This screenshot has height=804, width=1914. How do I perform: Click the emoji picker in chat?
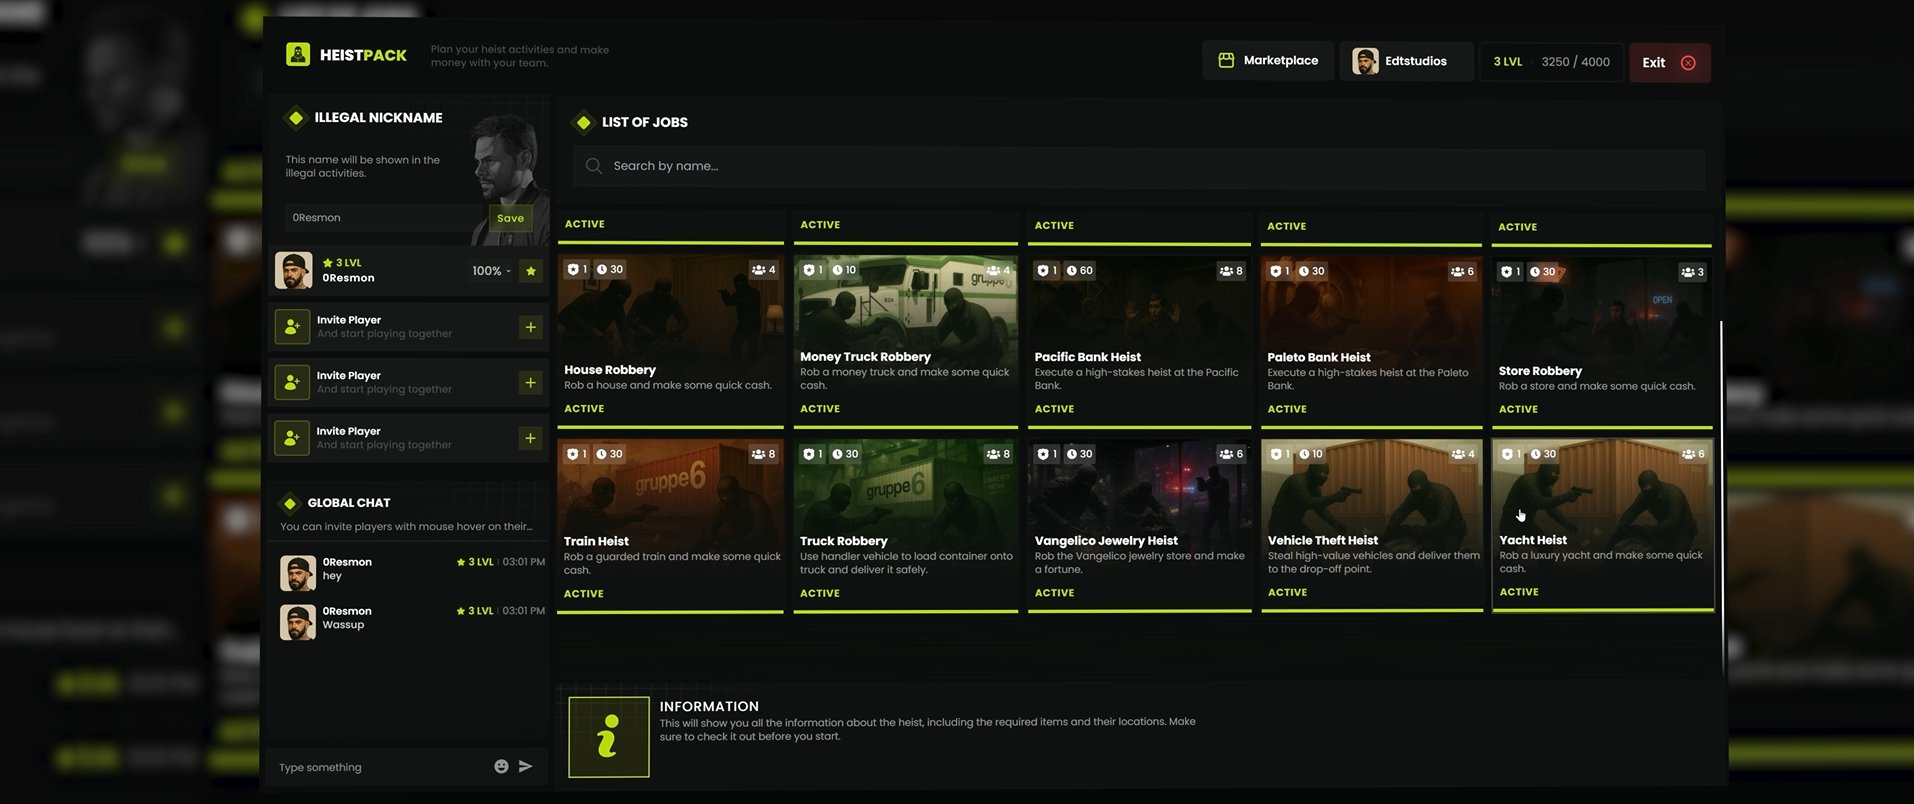[501, 767]
